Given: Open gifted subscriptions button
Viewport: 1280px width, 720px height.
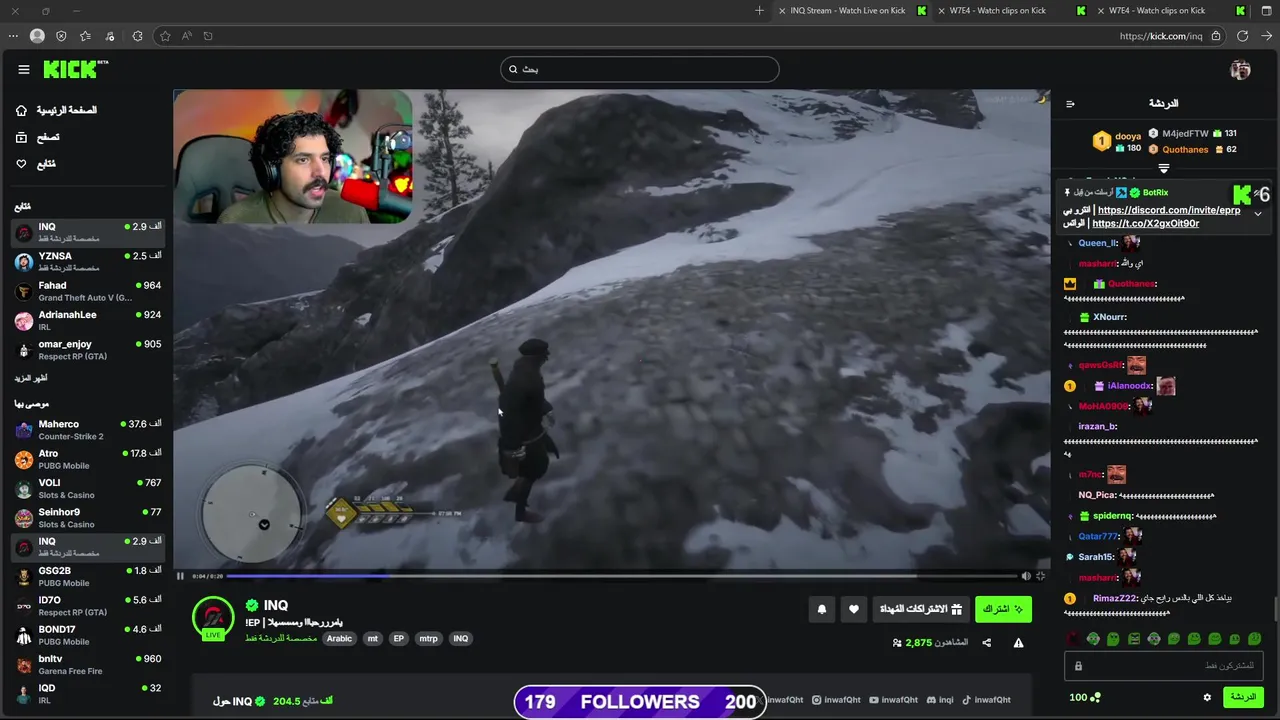Looking at the screenshot, I should (x=921, y=609).
